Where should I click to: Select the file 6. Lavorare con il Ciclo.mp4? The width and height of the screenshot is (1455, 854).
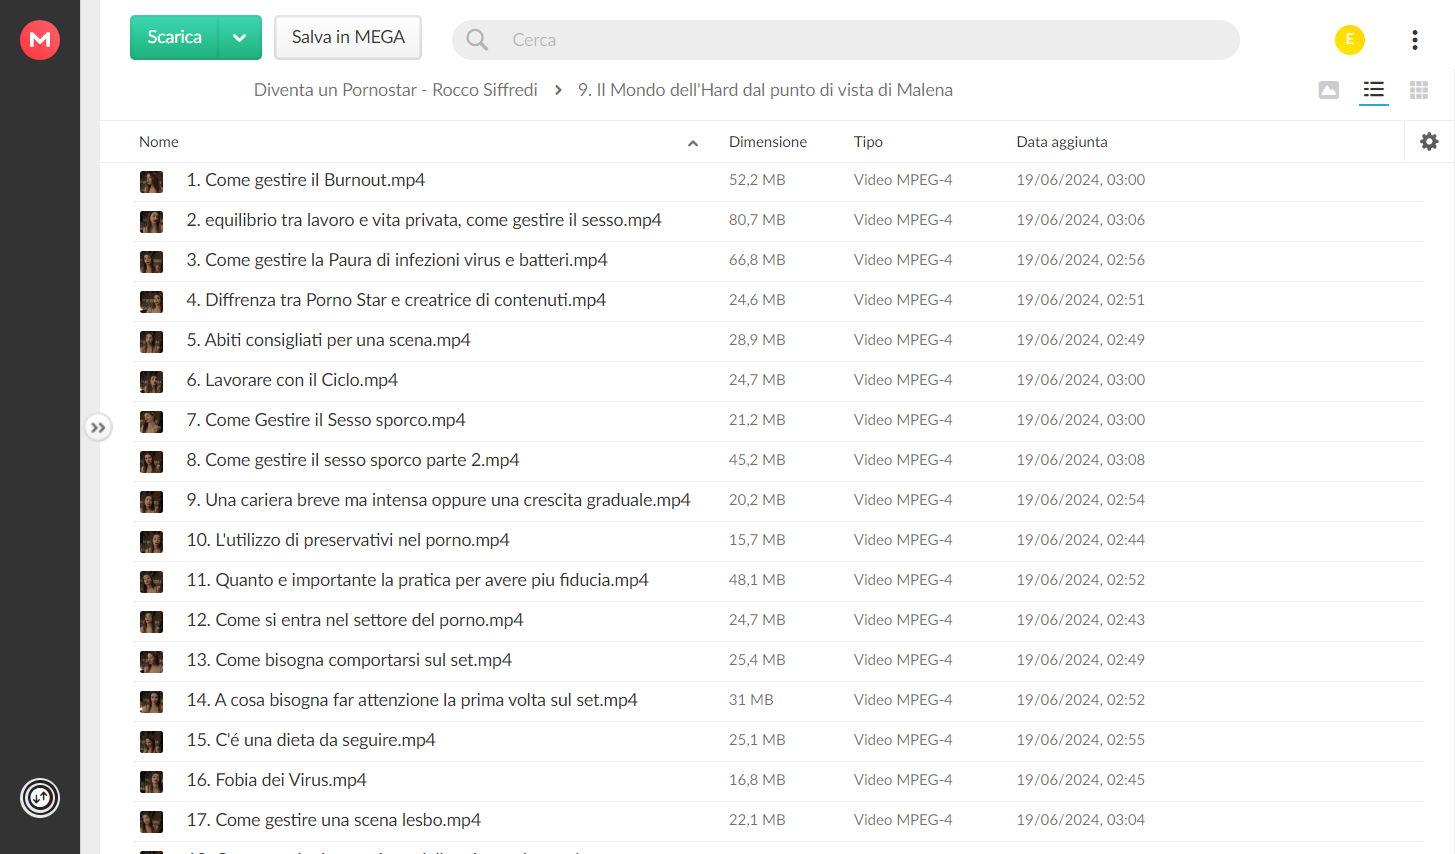click(x=778, y=380)
